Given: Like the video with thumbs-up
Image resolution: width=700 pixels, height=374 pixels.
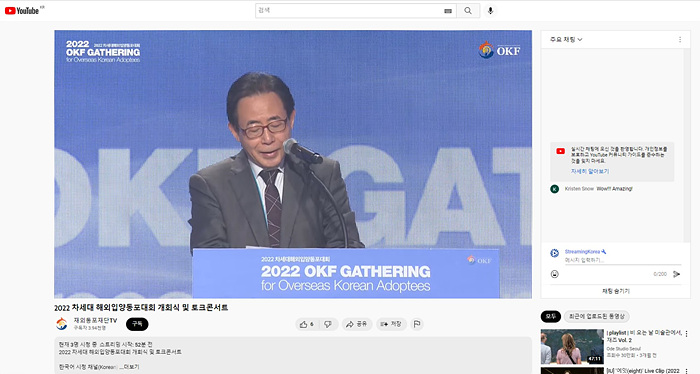Looking at the screenshot, I should pyautogui.click(x=306, y=324).
